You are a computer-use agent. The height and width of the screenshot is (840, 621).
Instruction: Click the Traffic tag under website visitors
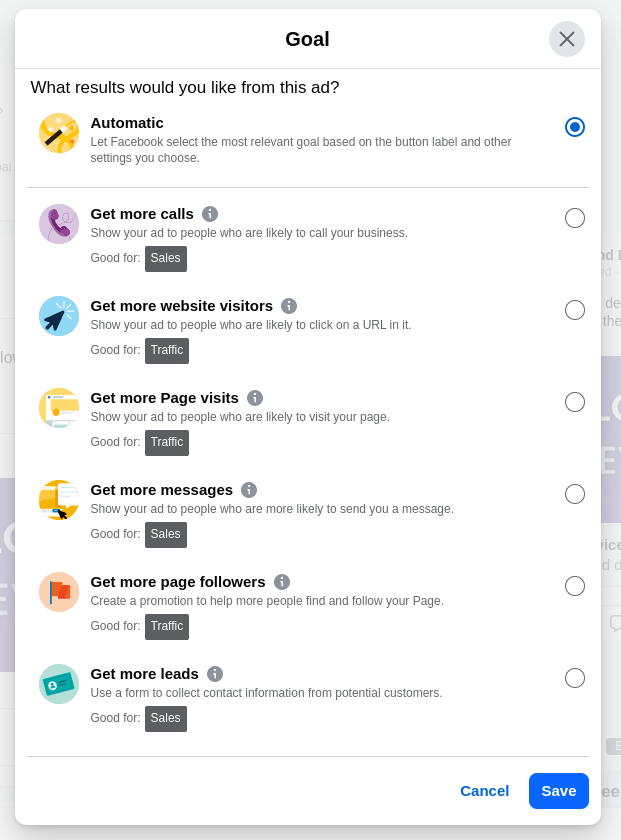tap(167, 350)
